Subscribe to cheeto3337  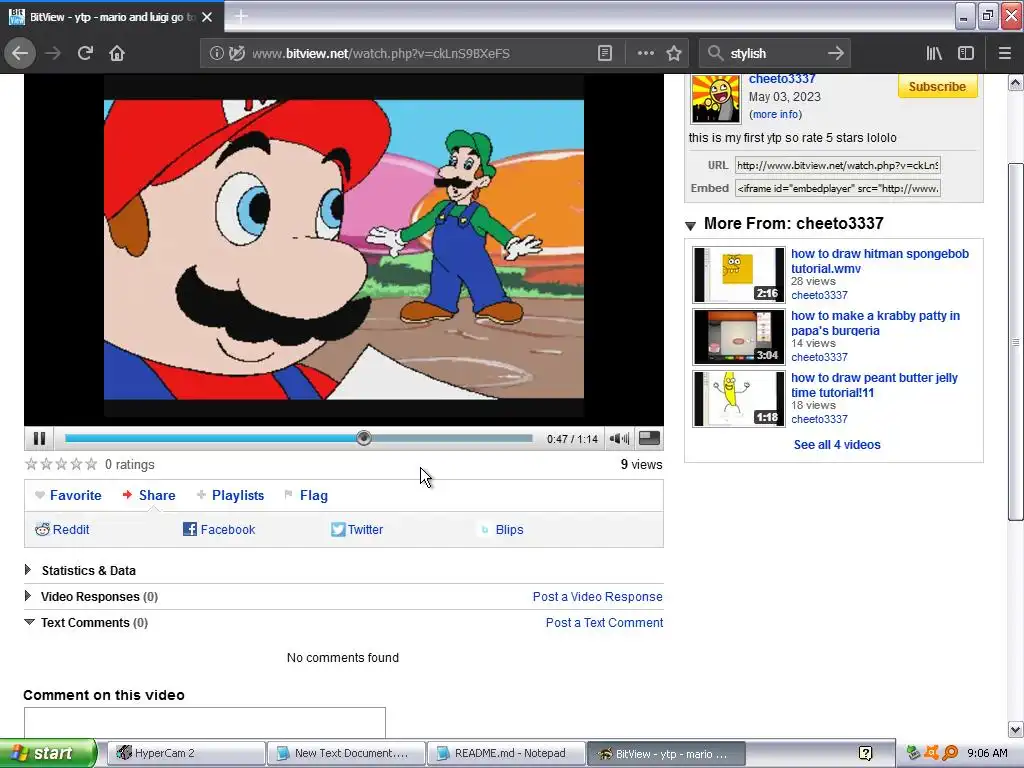click(937, 86)
